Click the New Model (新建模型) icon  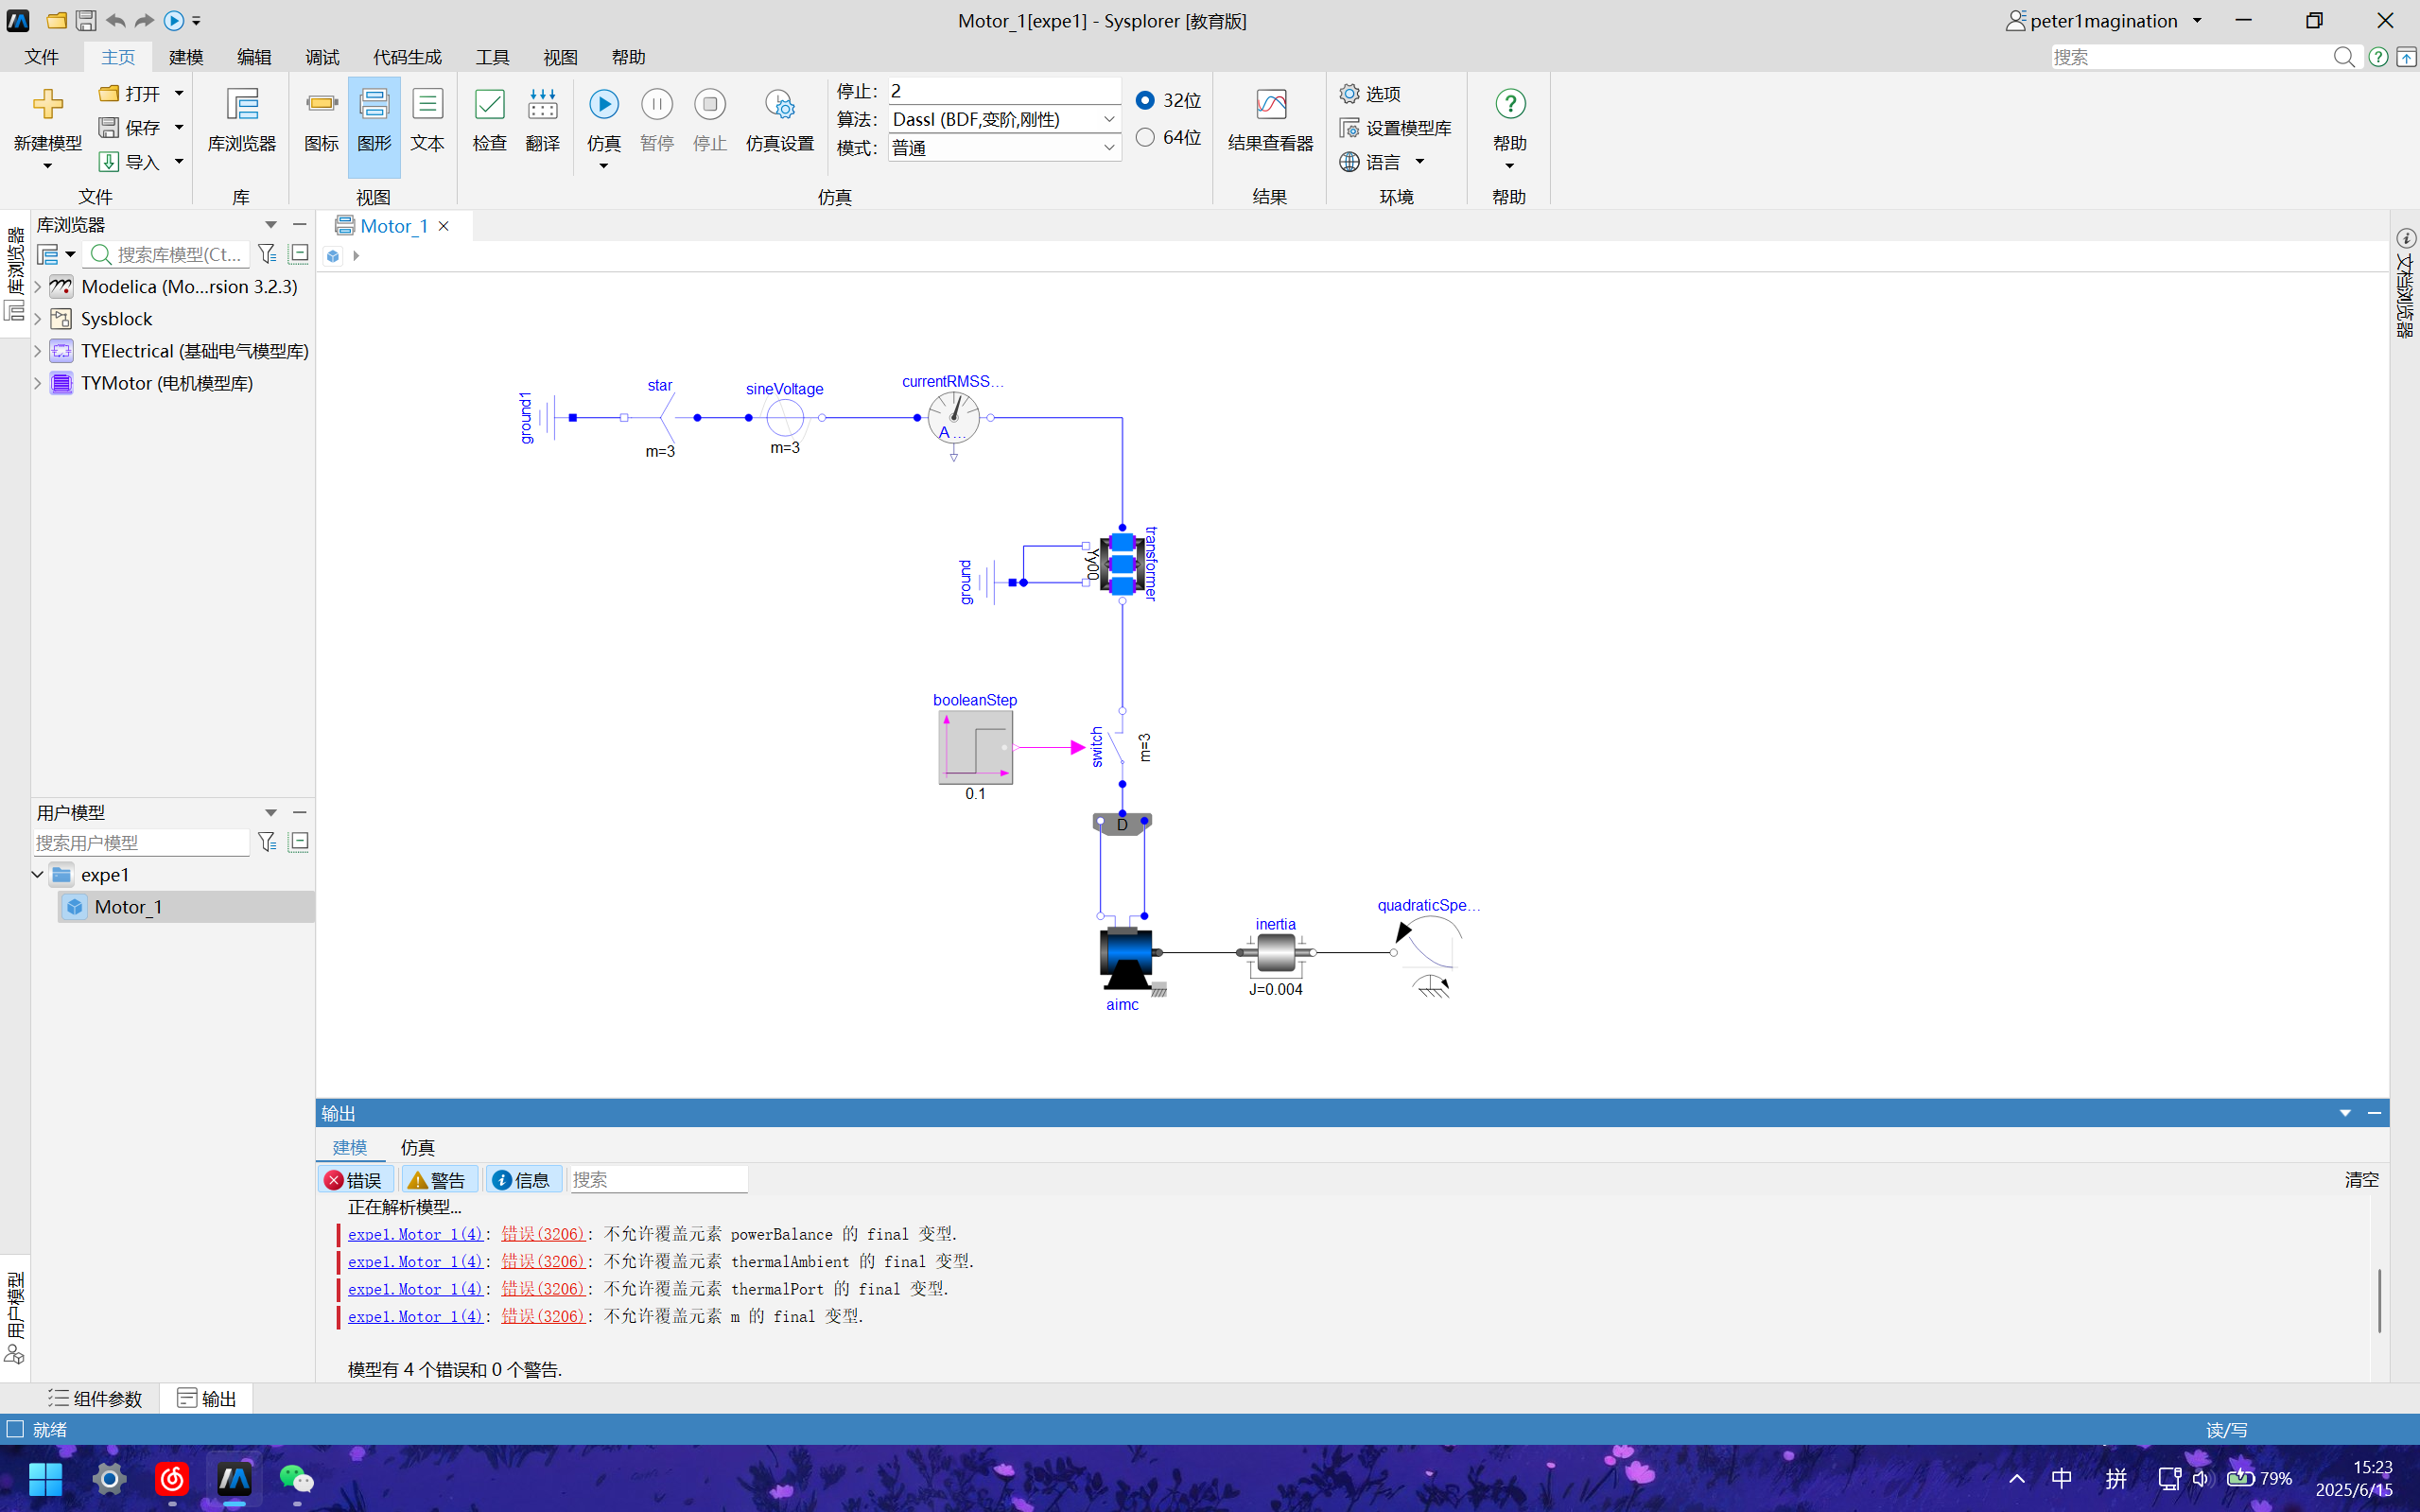[47, 105]
